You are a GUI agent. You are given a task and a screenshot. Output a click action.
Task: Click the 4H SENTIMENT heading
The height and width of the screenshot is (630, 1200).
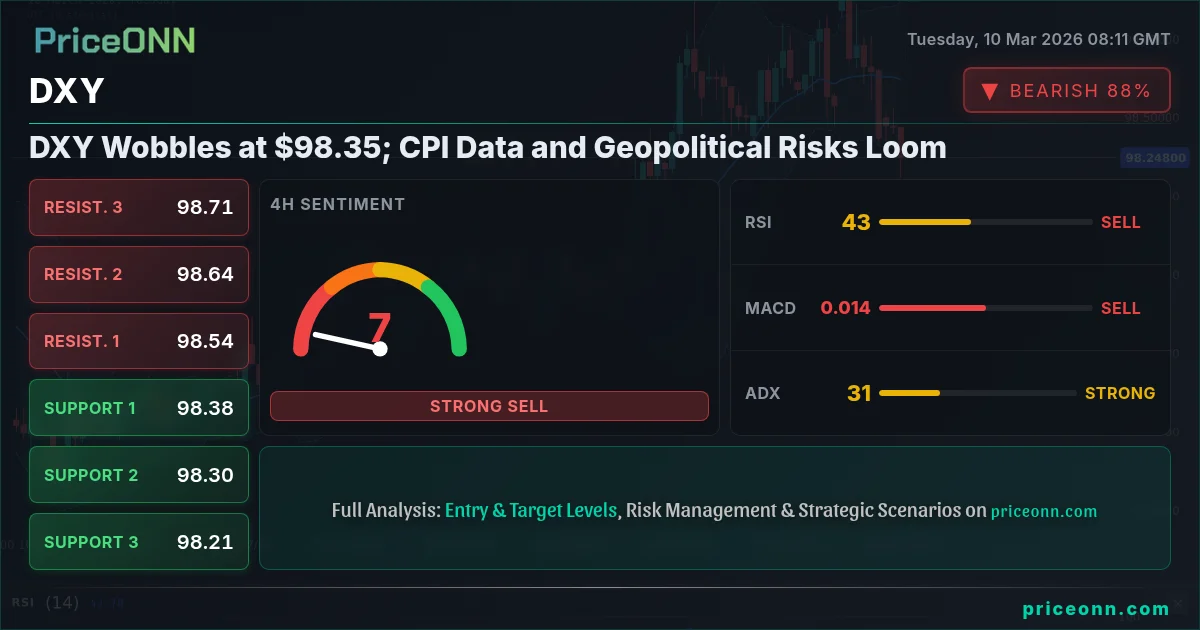tap(338, 204)
